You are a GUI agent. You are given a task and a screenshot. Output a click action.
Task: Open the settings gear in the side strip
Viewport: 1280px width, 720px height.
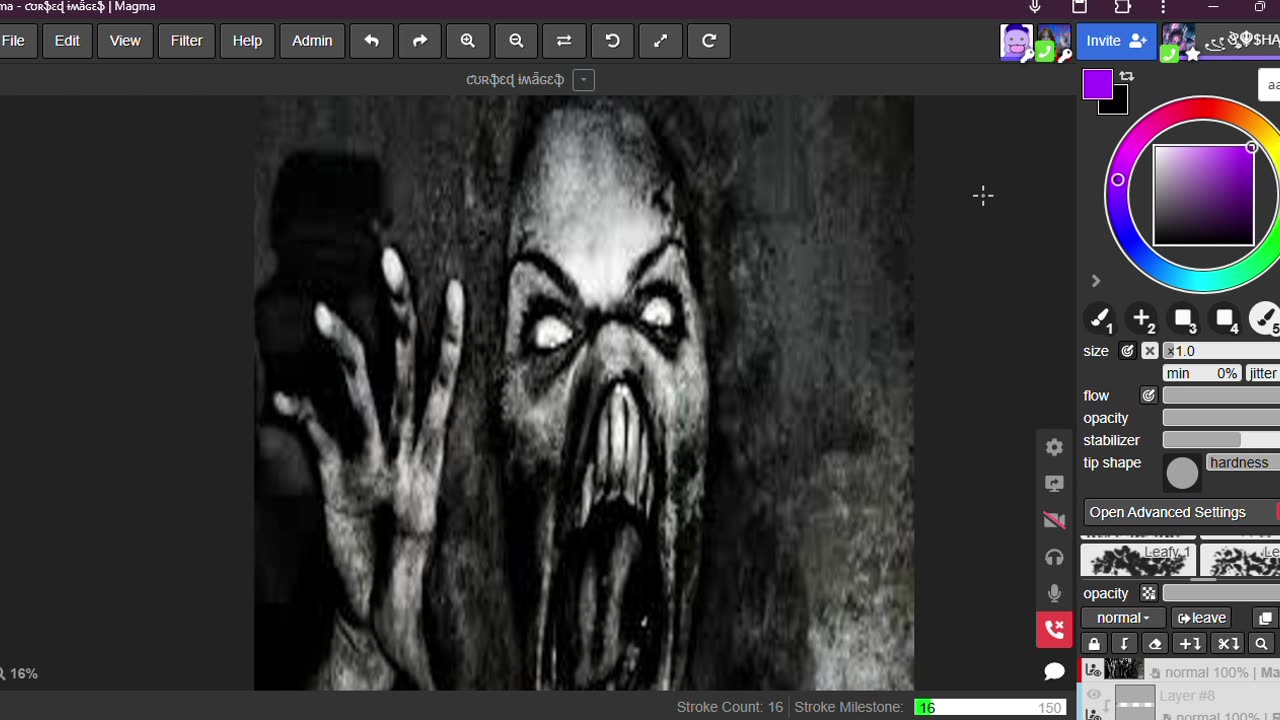click(1054, 447)
